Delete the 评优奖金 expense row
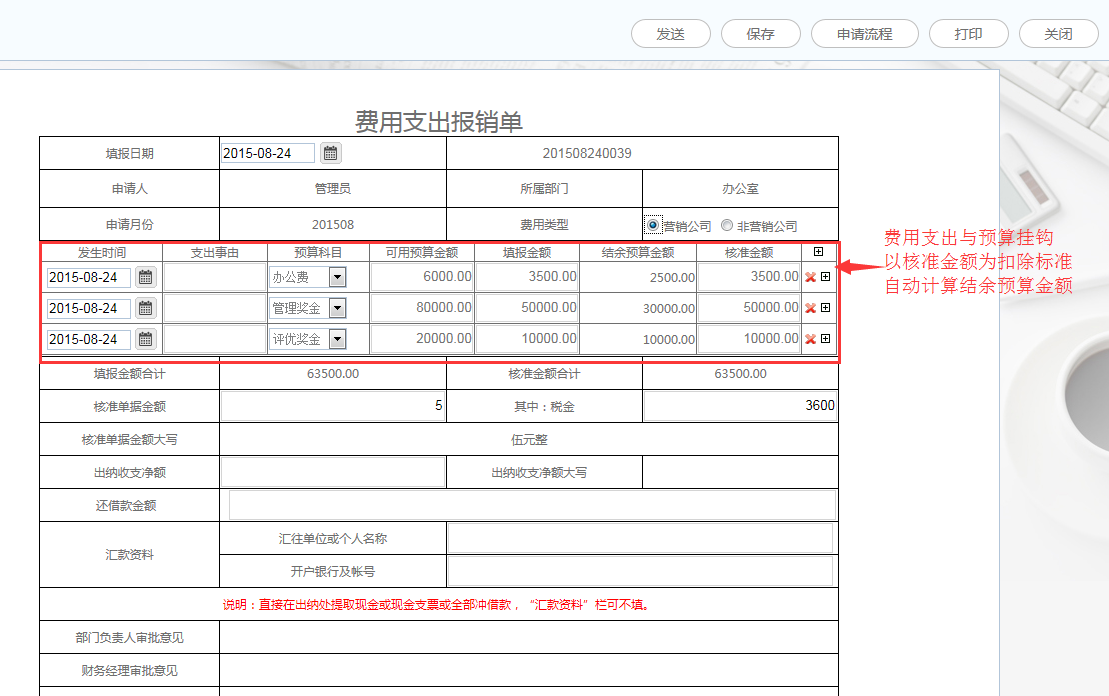Image resolution: width=1109 pixels, height=696 pixels. click(810, 339)
